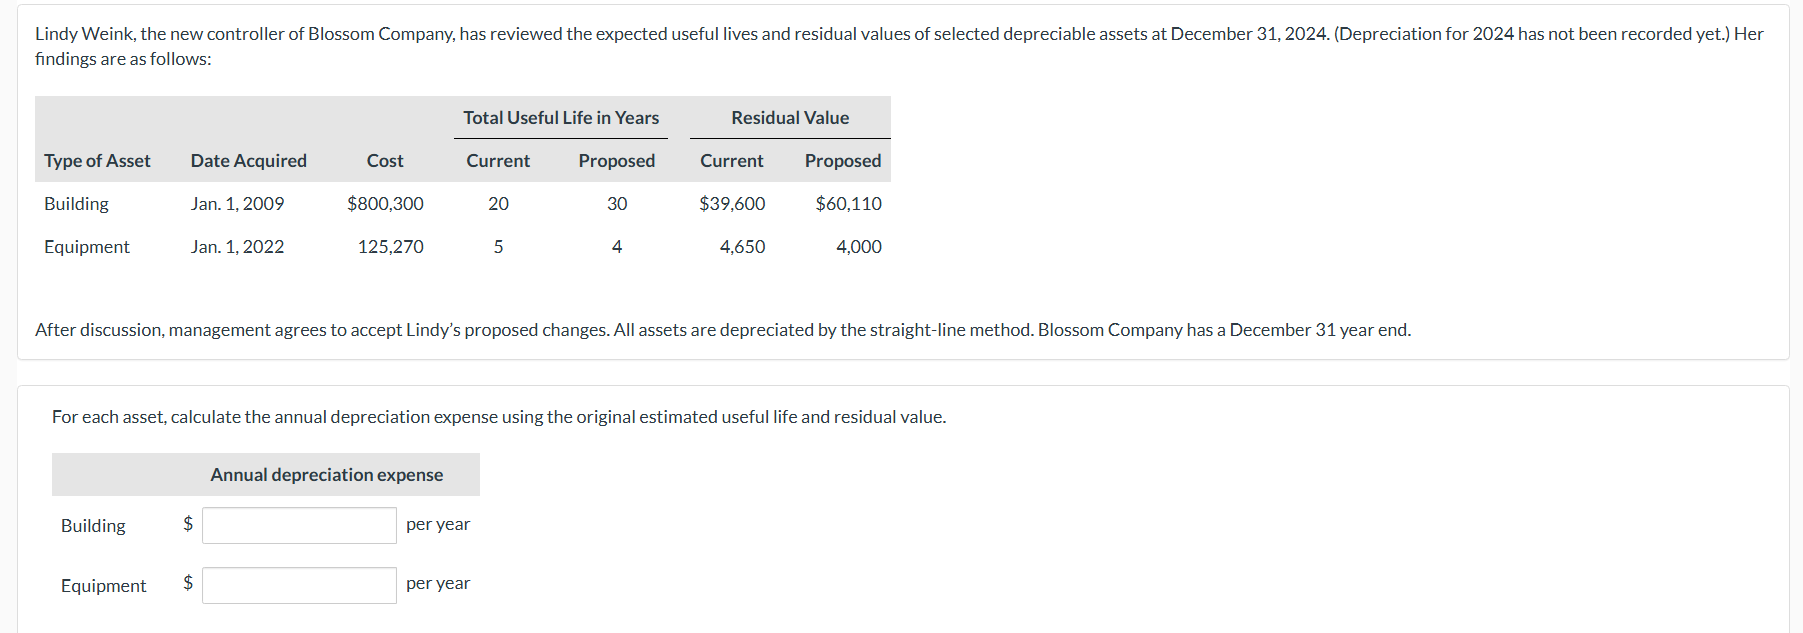Select the Jan. 1, 2009 date cell
This screenshot has width=1803, height=633.
237,204
